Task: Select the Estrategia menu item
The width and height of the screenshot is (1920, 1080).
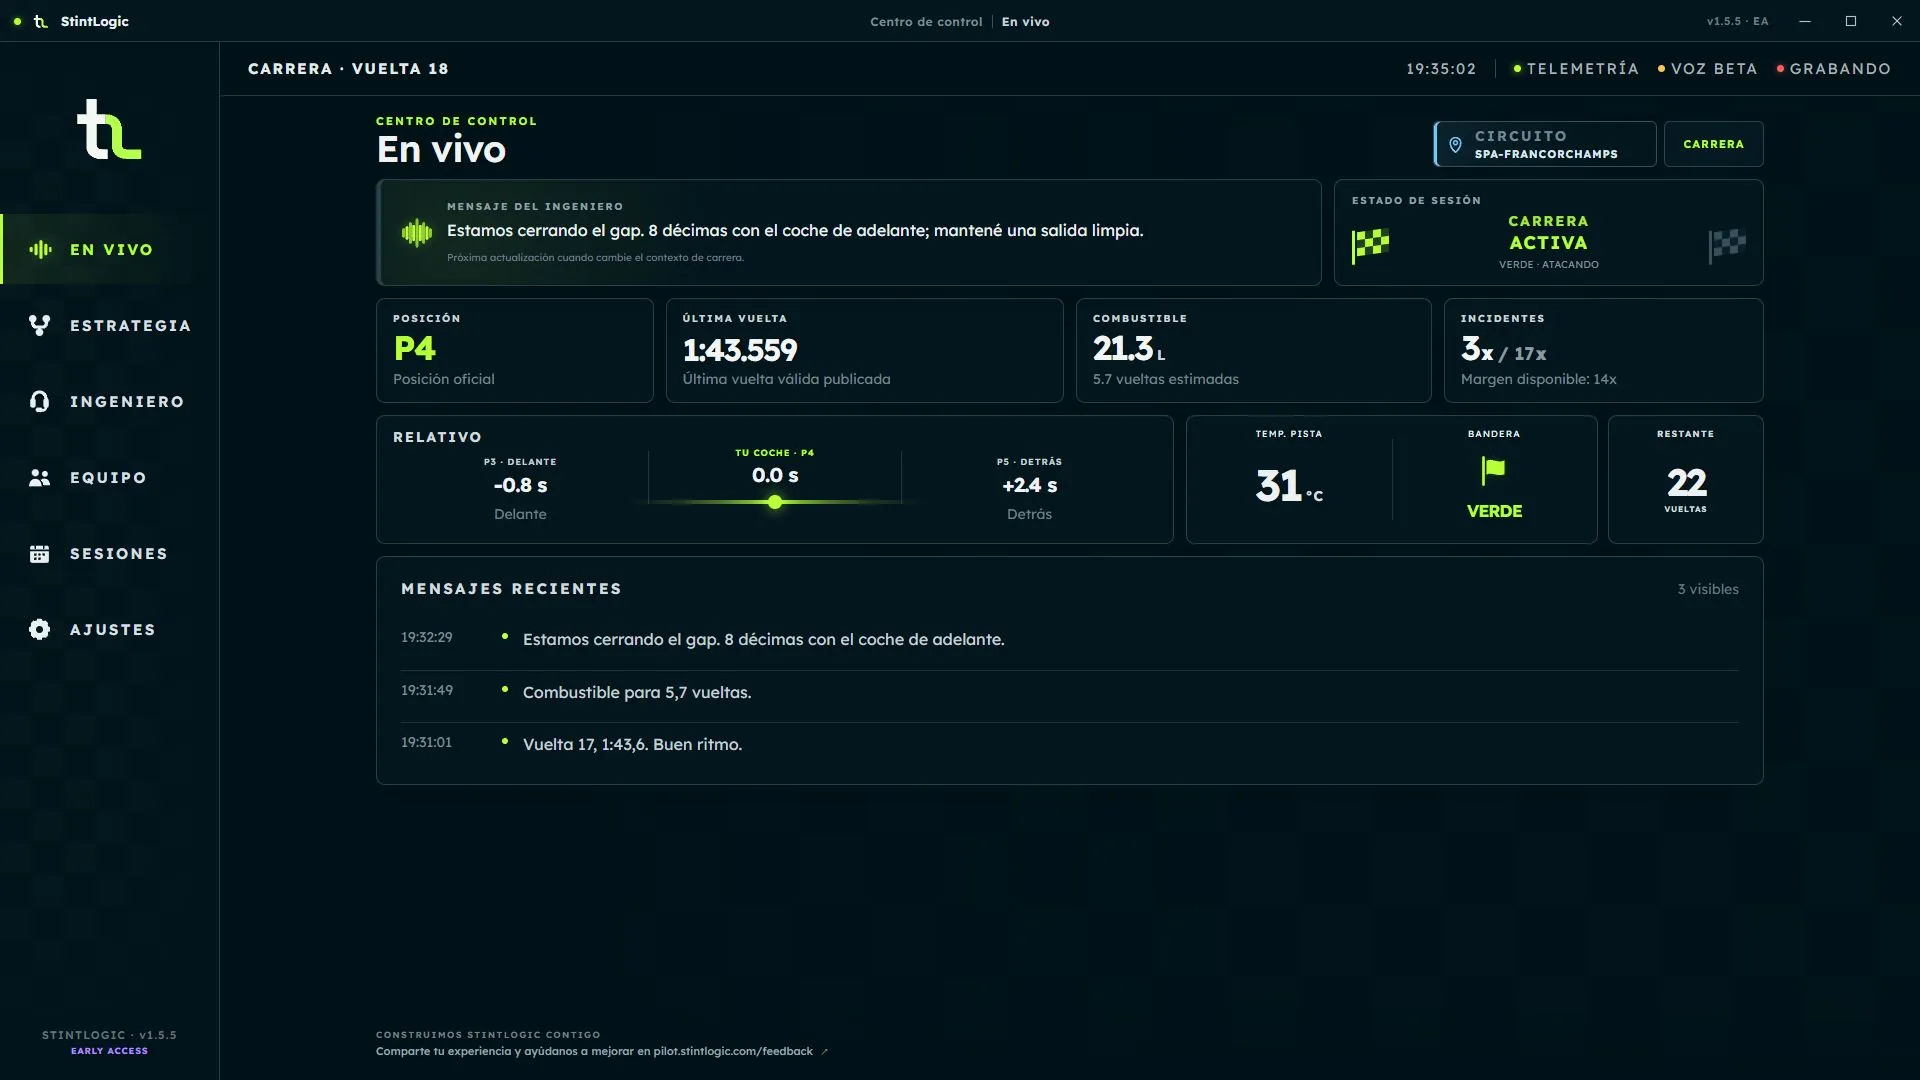Action: 110,325
